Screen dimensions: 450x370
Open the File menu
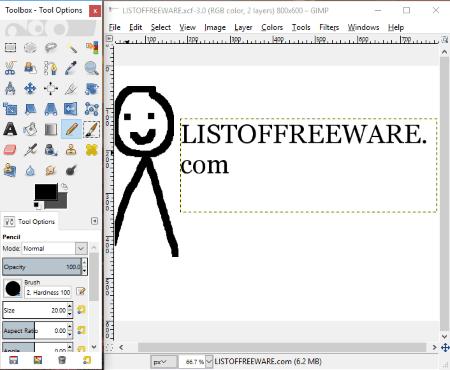(115, 27)
